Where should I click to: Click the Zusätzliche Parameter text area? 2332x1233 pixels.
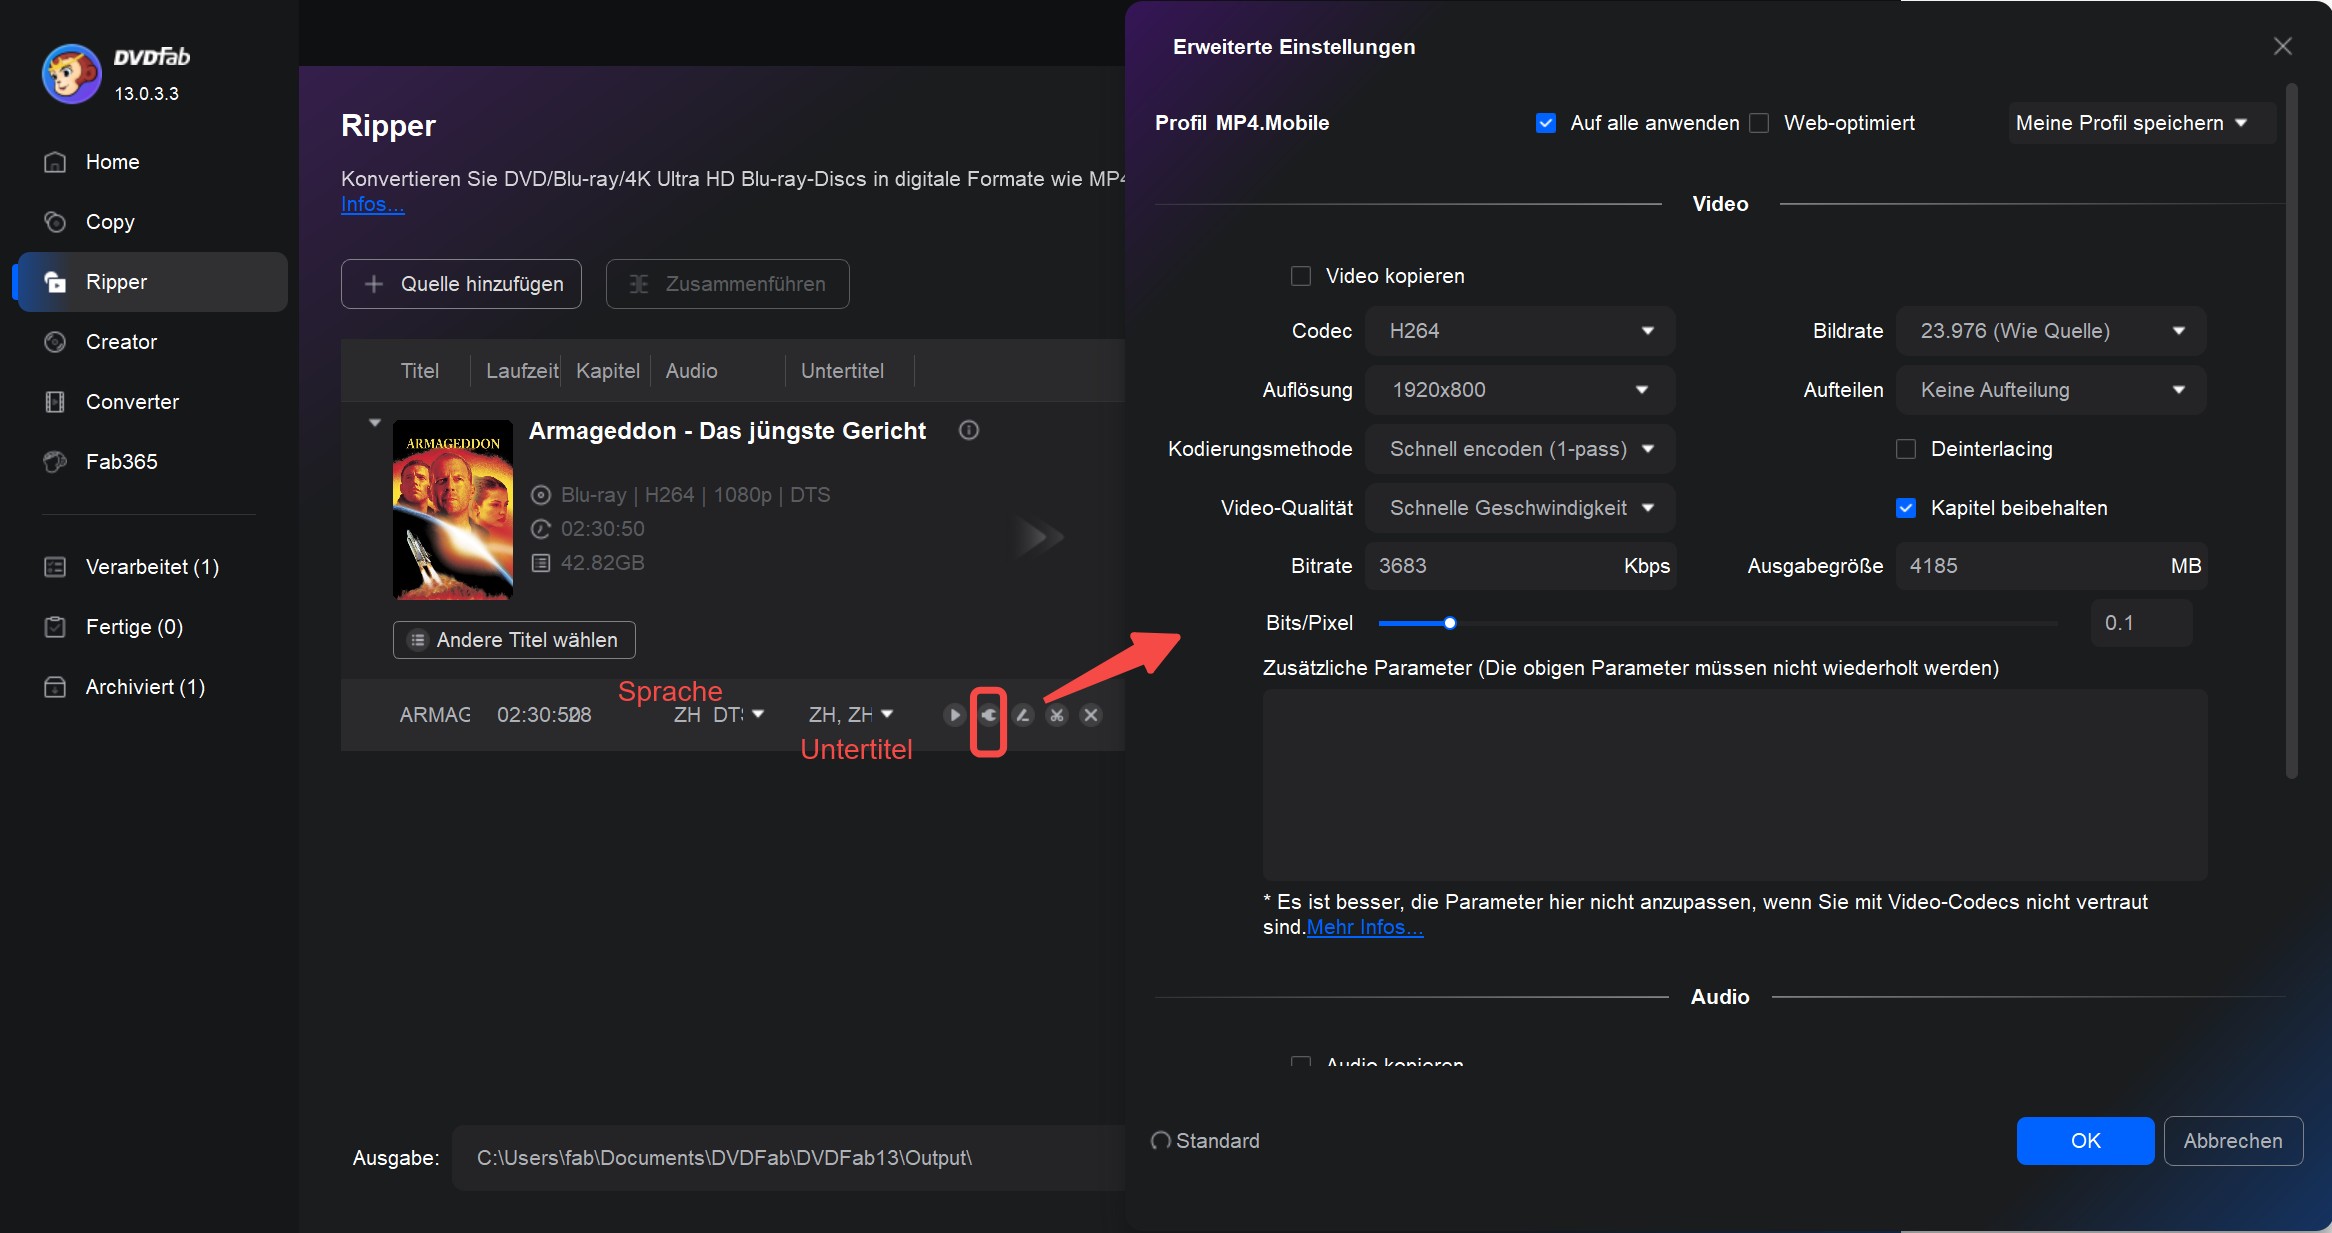pos(1735,785)
